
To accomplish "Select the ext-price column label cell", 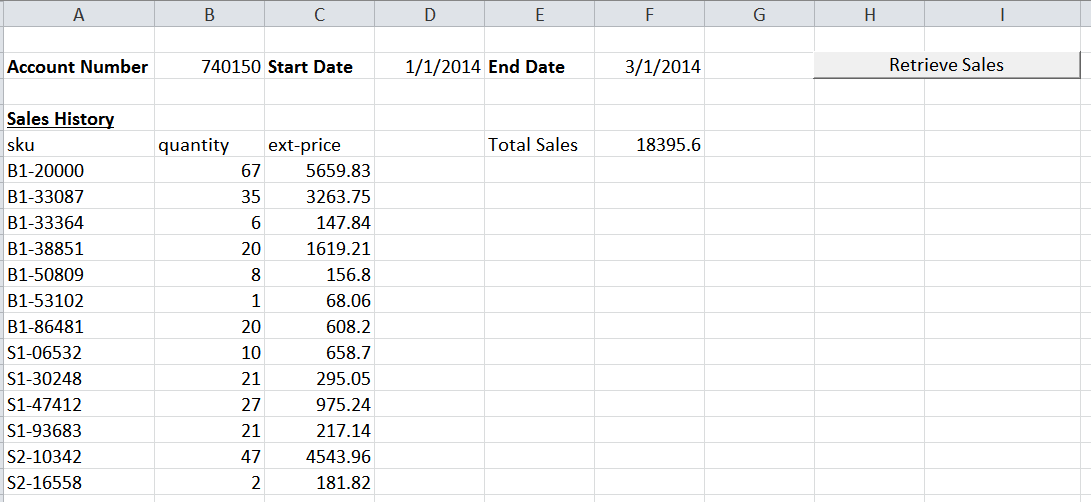I will pos(305,145).
